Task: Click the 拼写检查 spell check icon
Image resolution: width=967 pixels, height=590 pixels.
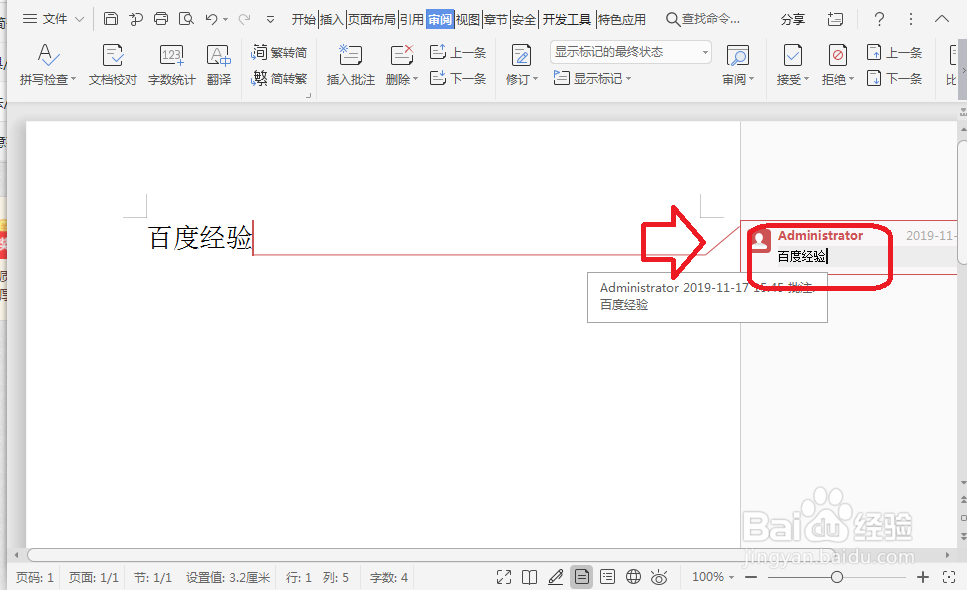Action: 47,55
